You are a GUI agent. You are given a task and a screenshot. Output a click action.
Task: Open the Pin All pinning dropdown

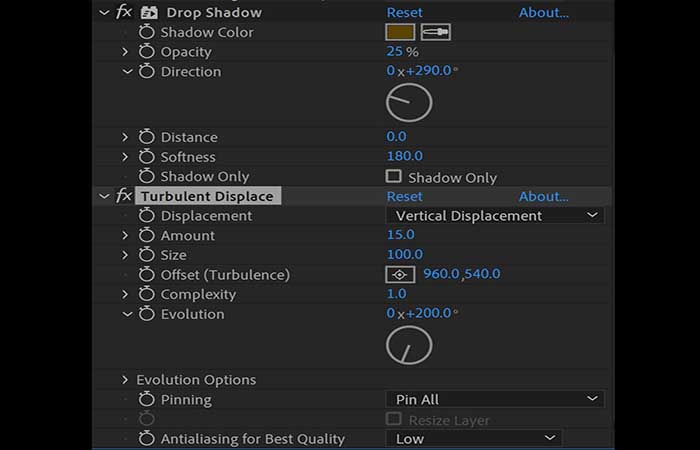[495, 399]
